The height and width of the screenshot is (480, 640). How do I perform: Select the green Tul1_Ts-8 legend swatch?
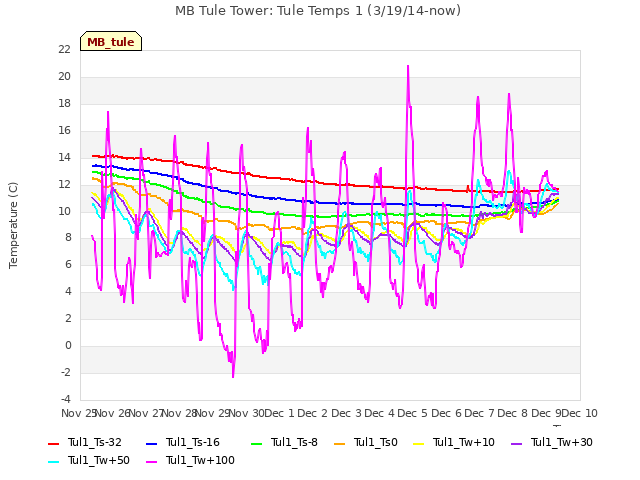(256, 443)
